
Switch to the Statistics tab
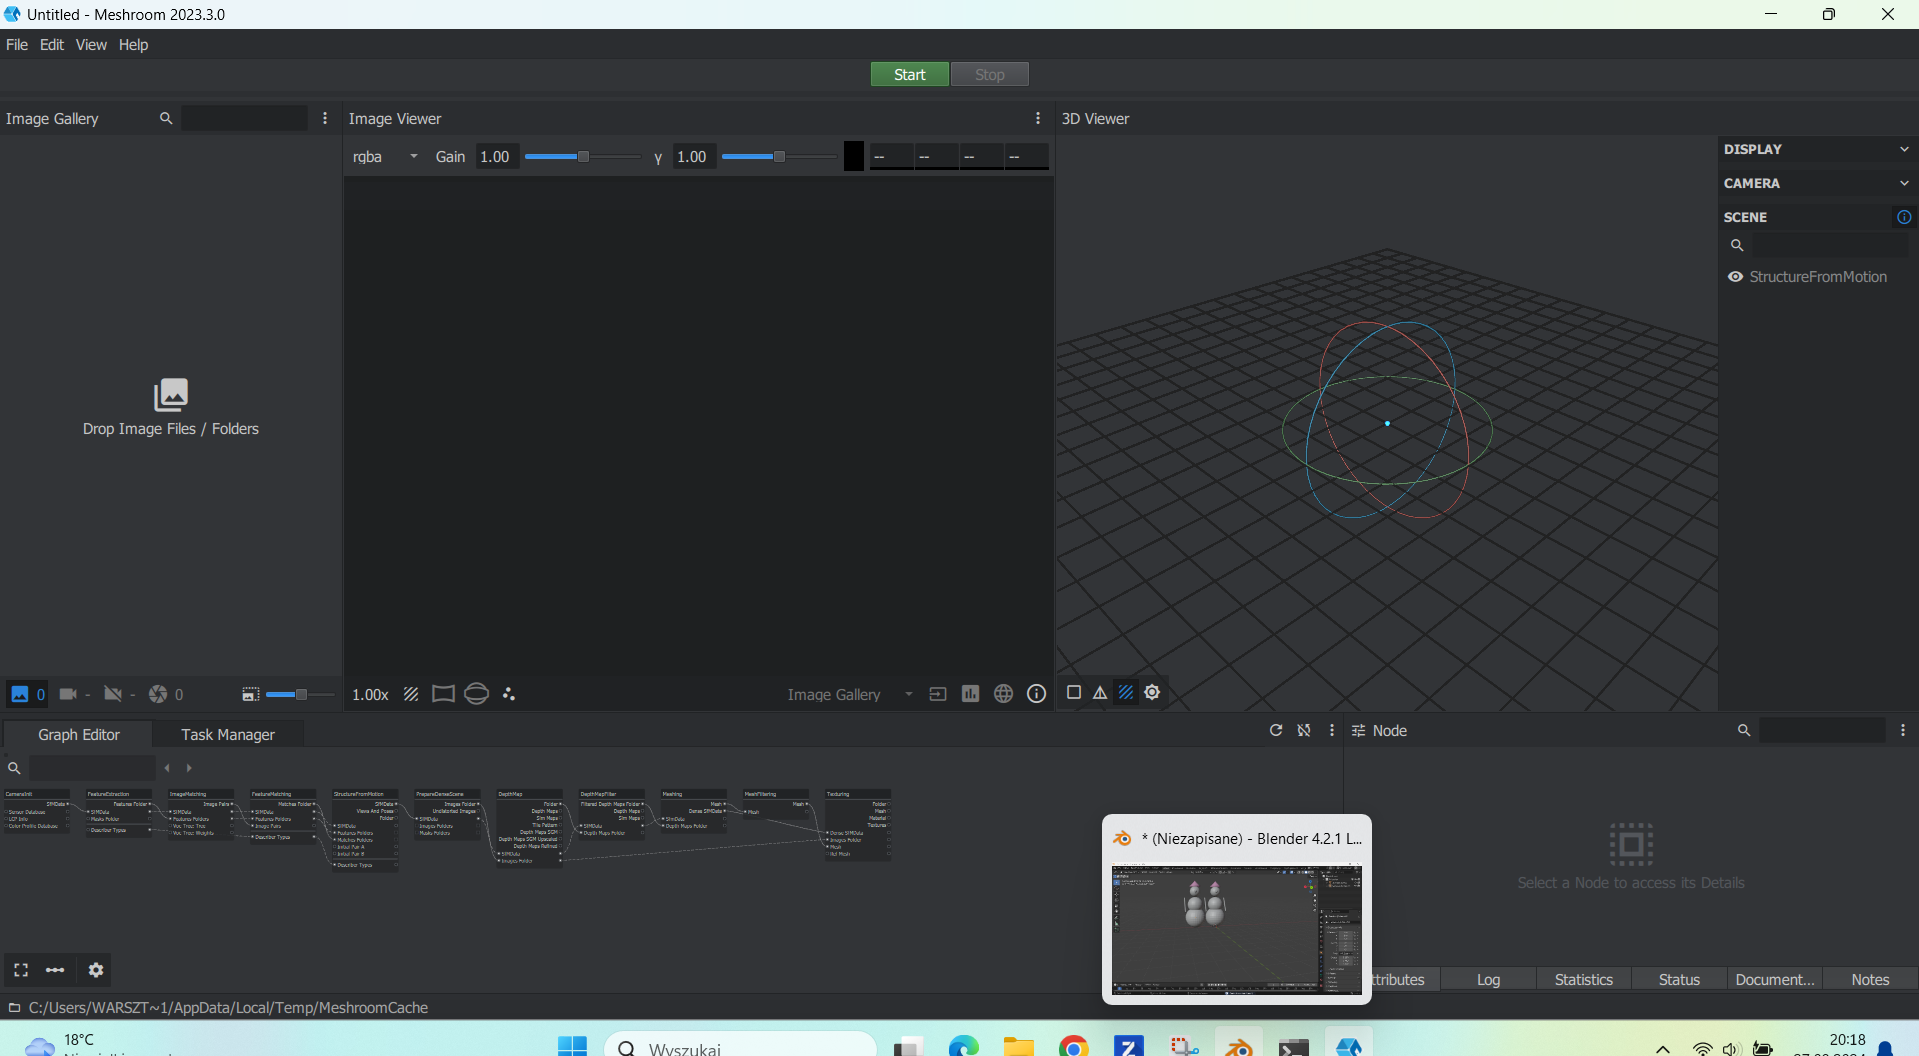(1584, 980)
